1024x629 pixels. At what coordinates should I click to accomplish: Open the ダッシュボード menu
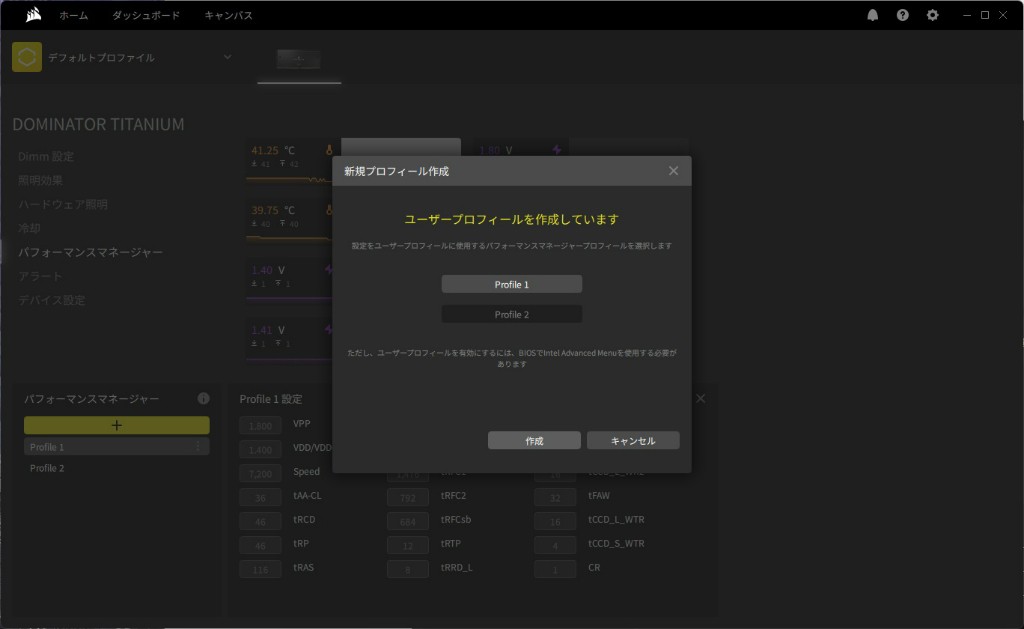pos(146,16)
